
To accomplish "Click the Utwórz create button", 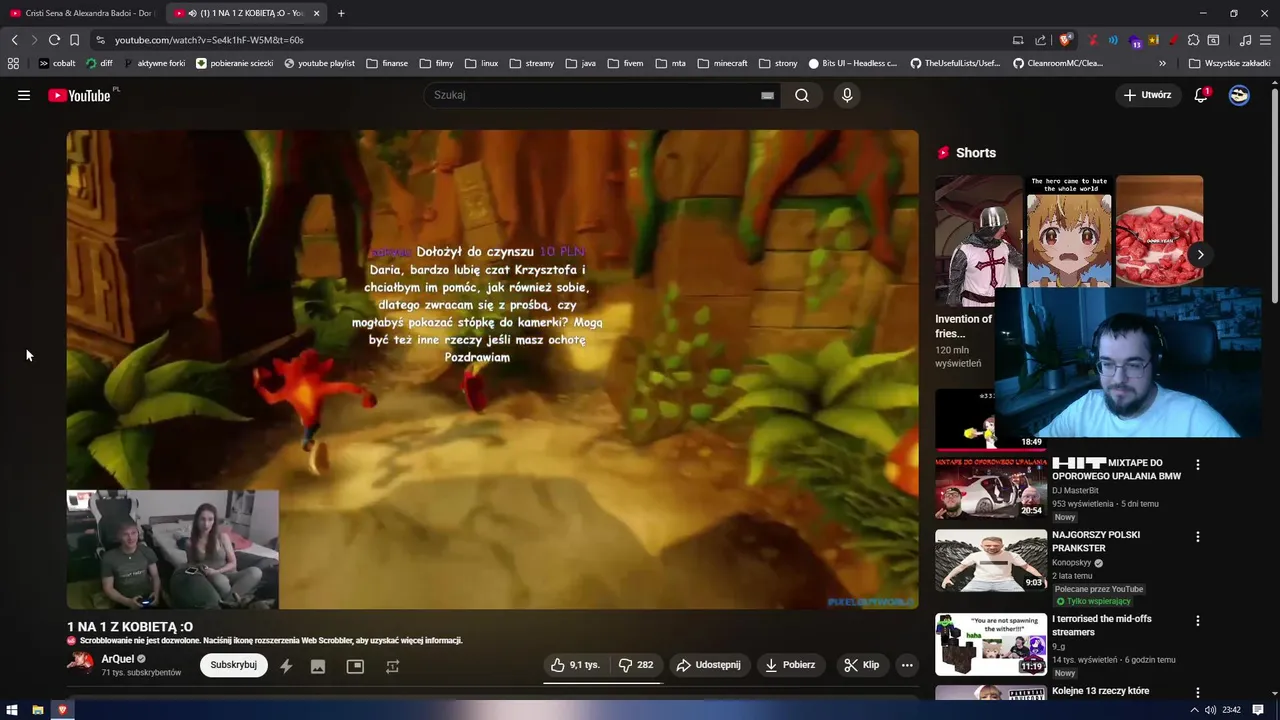I will [1146, 95].
